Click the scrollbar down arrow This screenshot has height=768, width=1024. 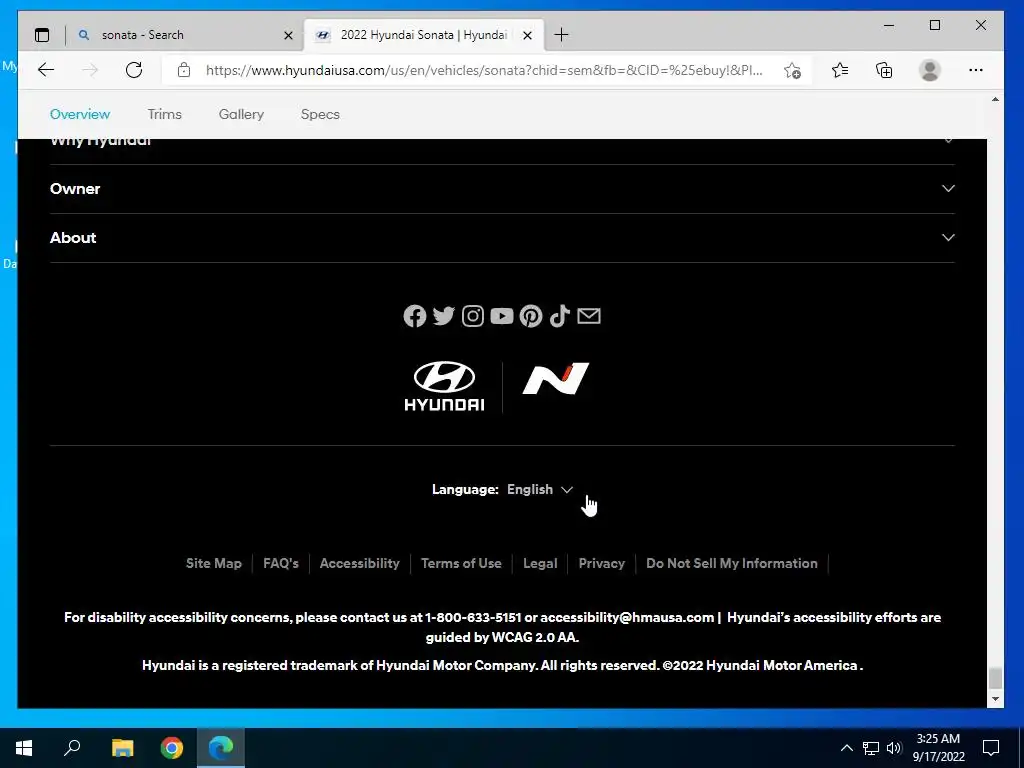pyautogui.click(x=995, y=699)
